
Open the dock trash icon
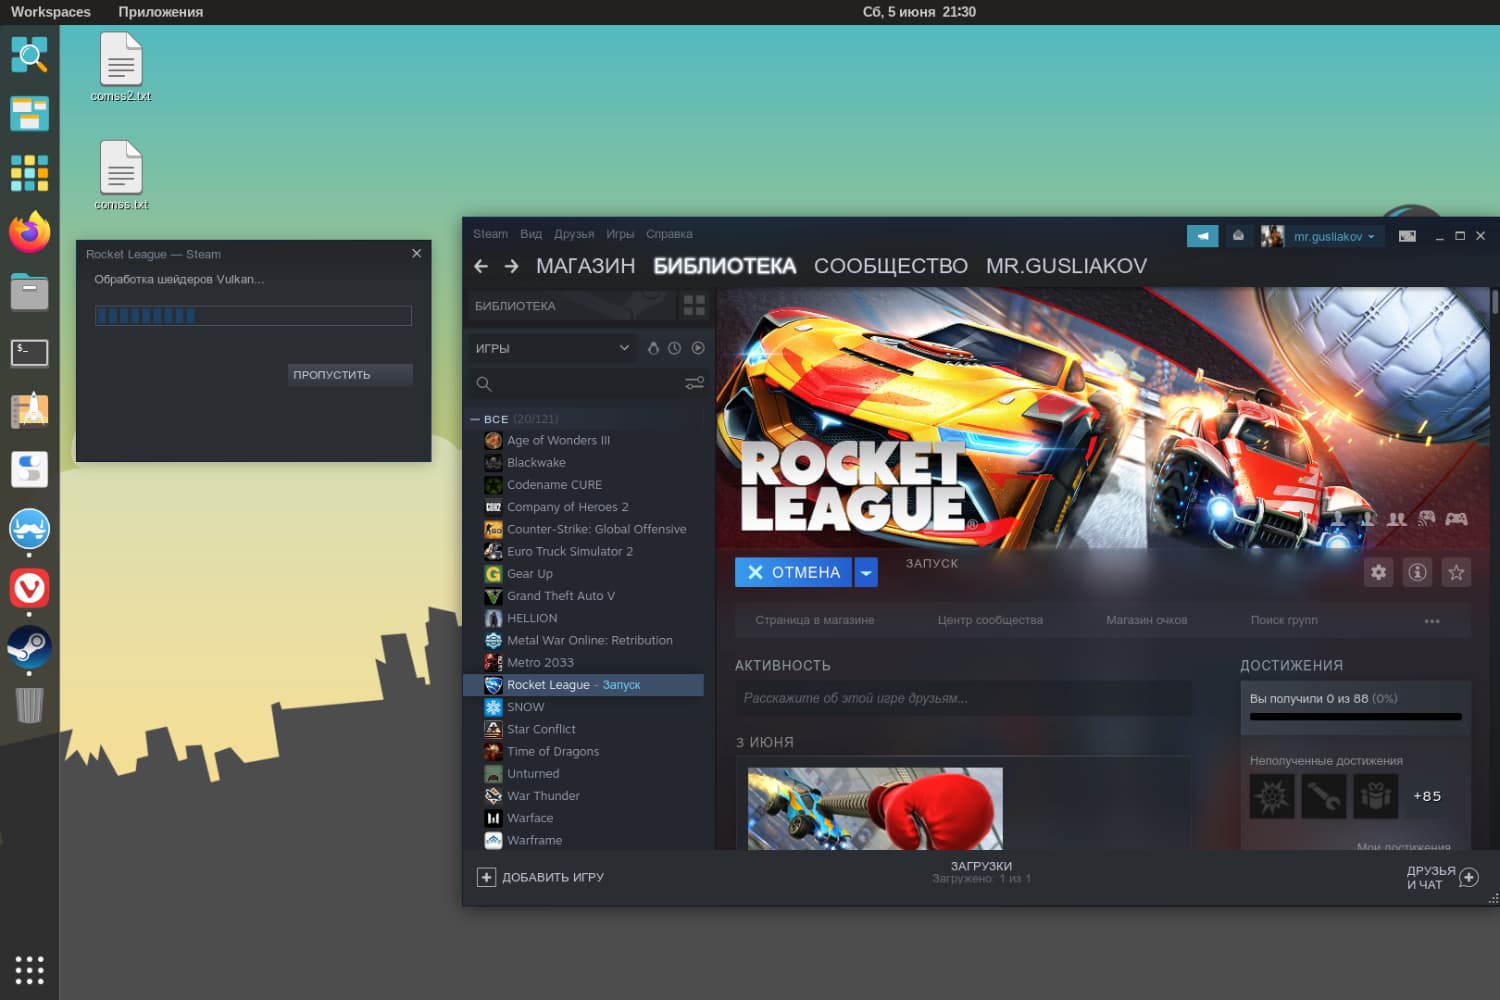point(29,705)
